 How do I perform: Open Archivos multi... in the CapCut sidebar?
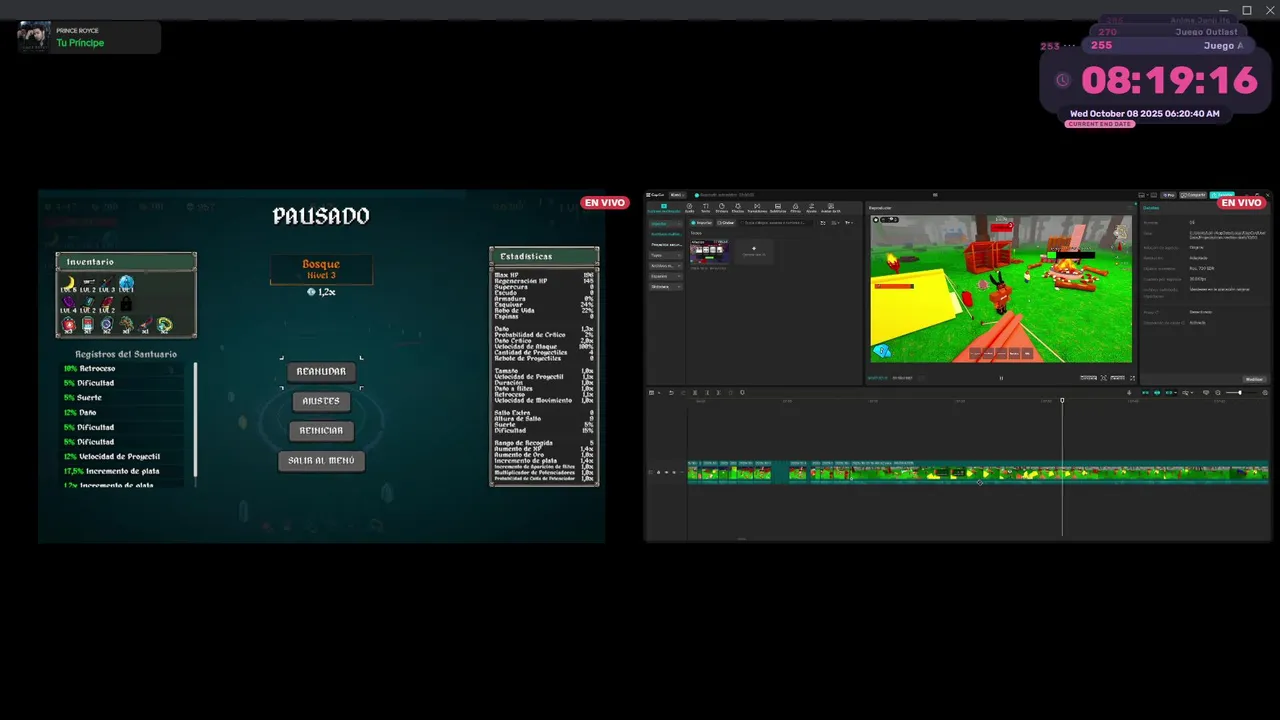(x=666, y=234)
